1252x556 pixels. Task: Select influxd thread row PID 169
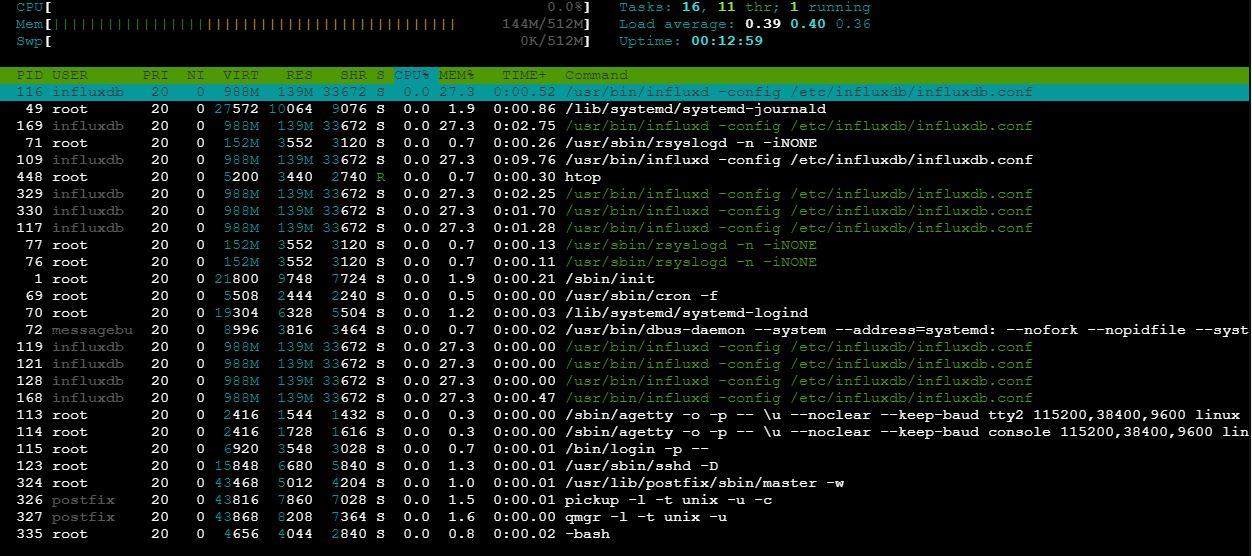click(625, 126)
